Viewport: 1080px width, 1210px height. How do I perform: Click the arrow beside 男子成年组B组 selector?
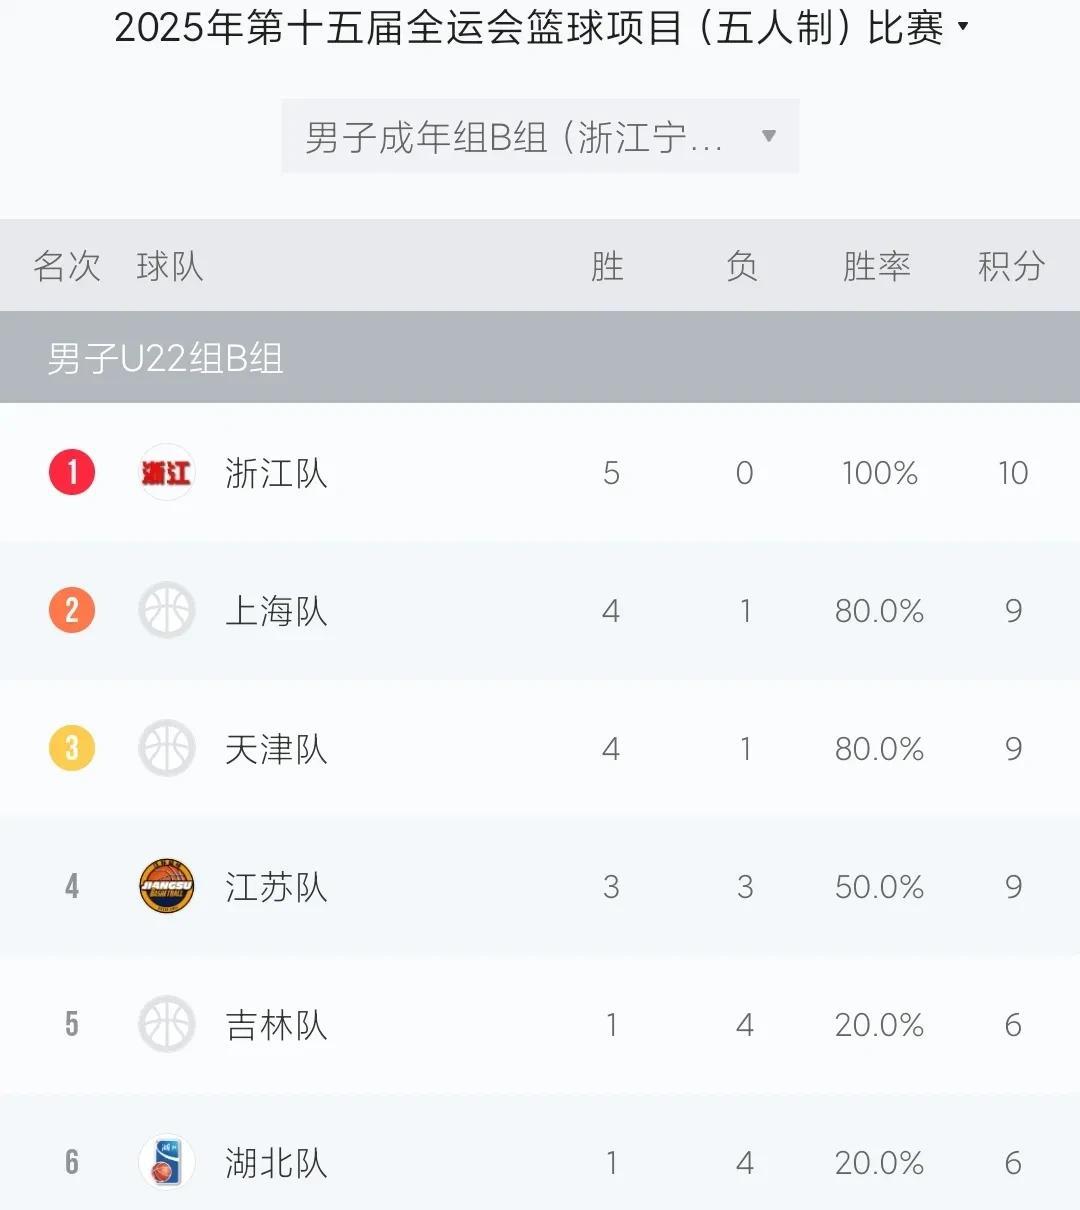pyautogui.click(x=768, y=136)
